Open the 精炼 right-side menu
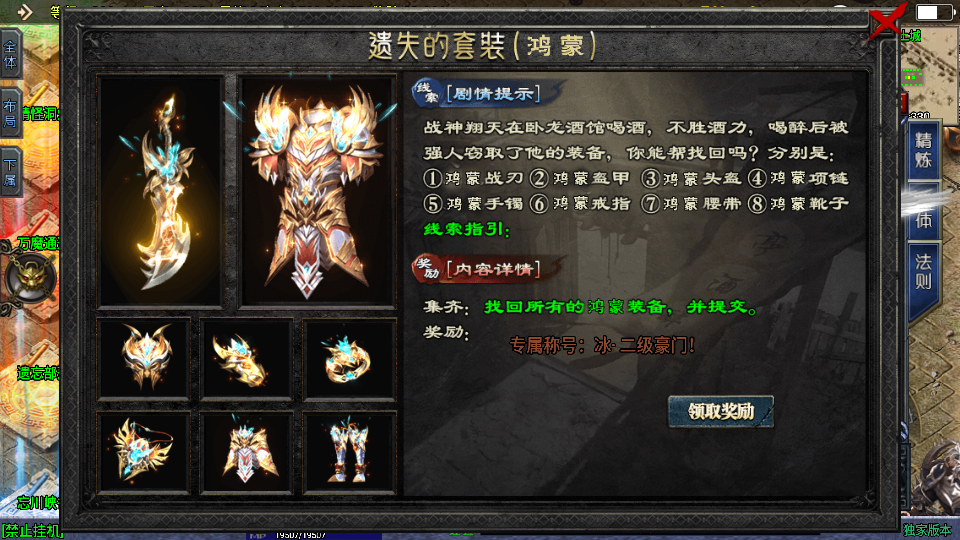 923,151
